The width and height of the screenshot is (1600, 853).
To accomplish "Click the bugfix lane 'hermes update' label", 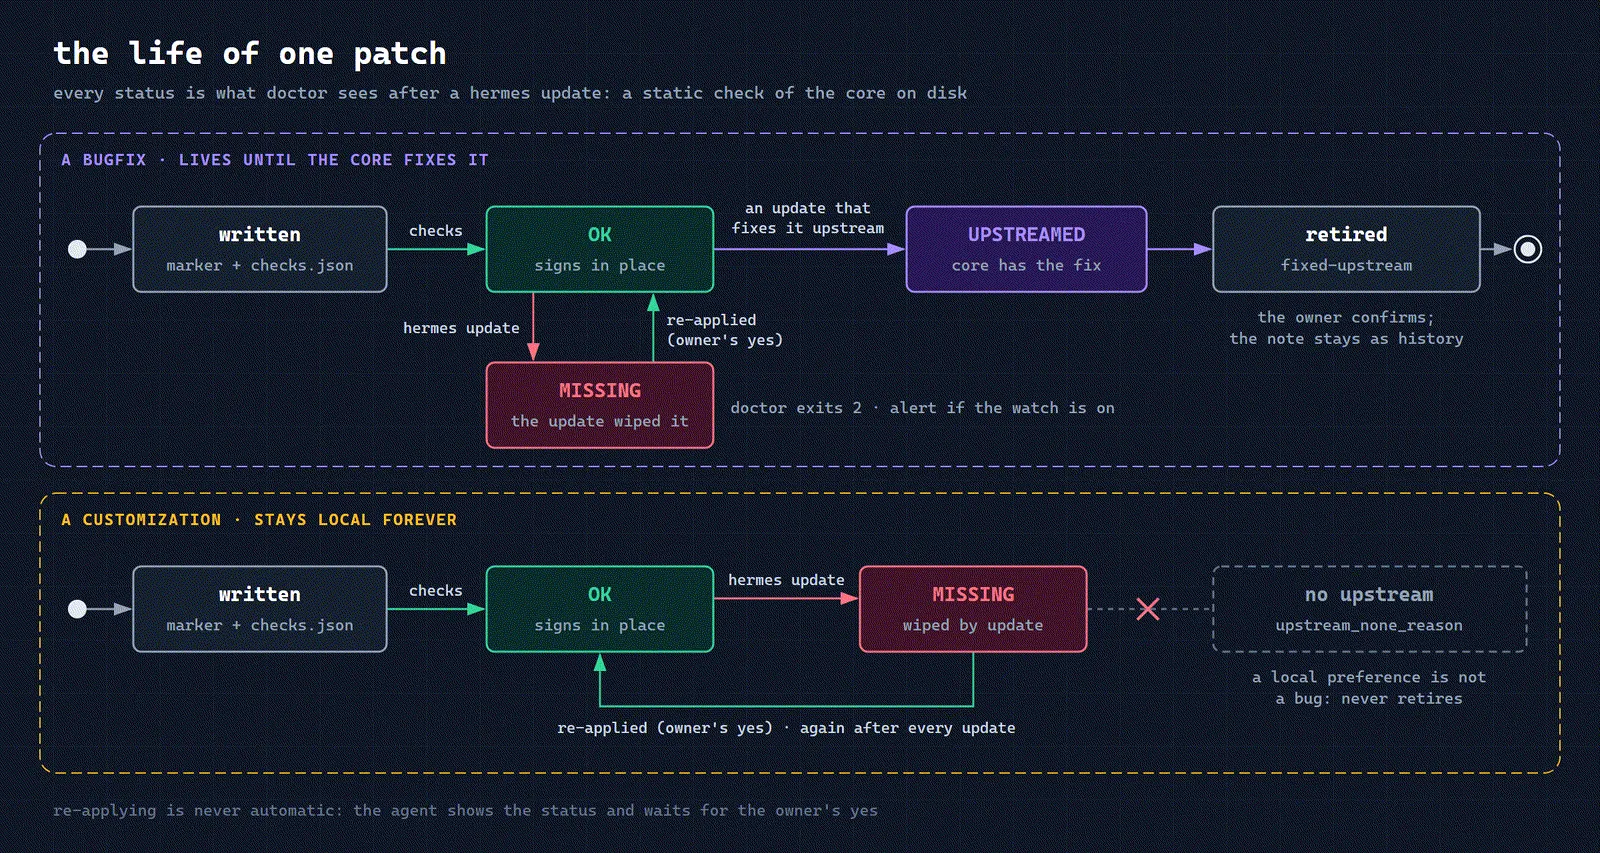I will (461, 328).
